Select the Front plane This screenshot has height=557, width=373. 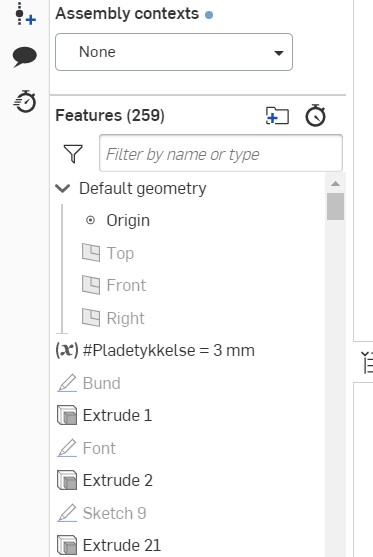[x=114, y=285]
